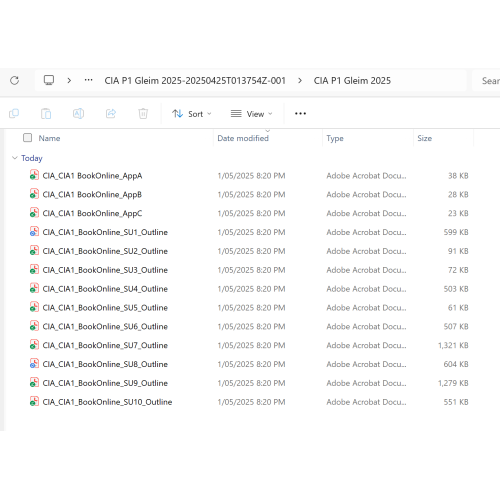Select file CIA_CIA1_BookOnline_SU9_Outline
The image size is (500, 500).
coord(105,383)
